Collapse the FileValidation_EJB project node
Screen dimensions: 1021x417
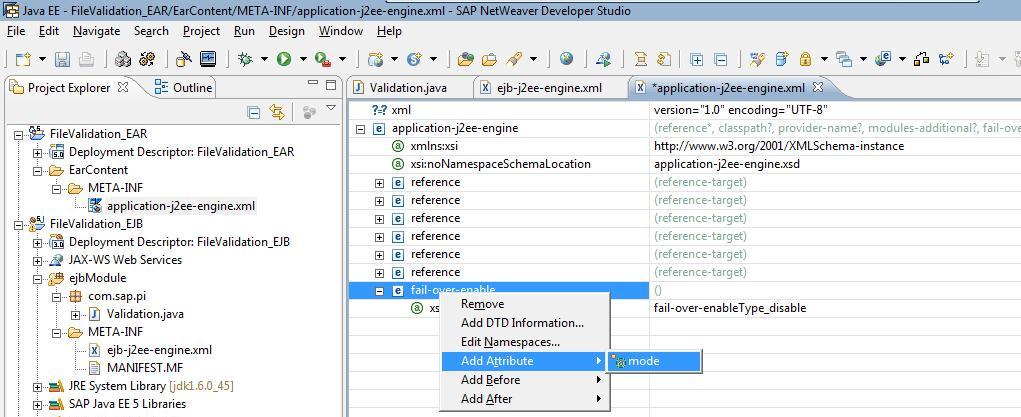point(19,224)
